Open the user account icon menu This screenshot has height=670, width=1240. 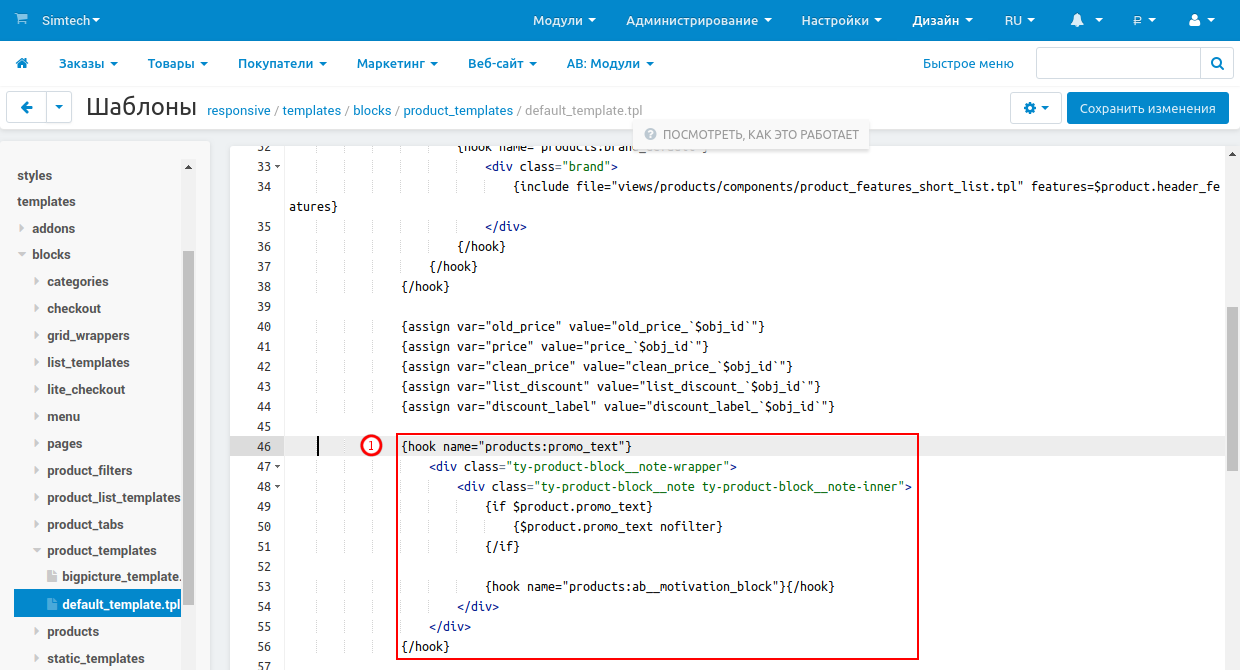point(1201,20)
